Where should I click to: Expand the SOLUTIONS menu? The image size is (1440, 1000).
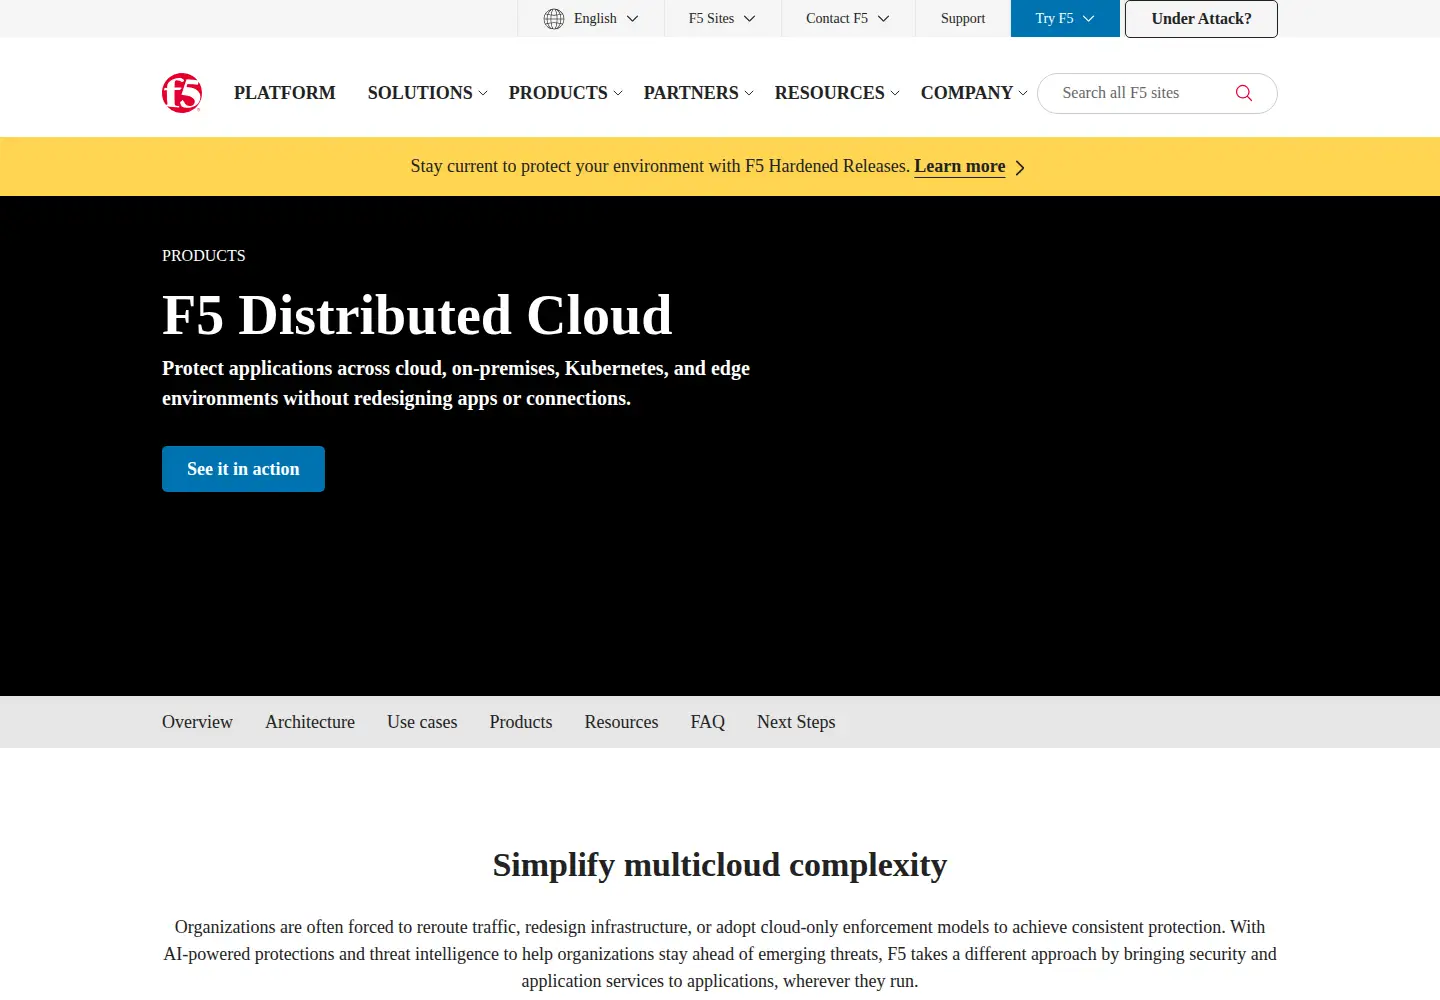point(428,93)
